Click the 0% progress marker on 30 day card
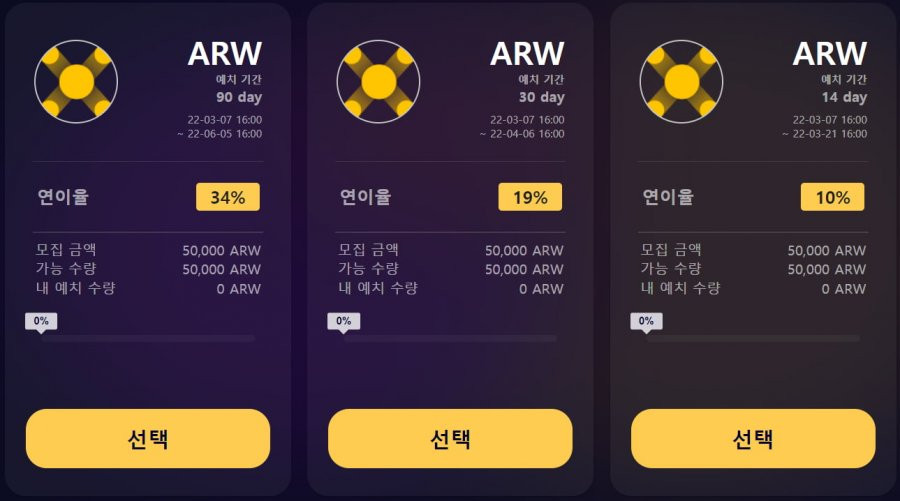This screenshot has height=501, width=900. [343, 322]
